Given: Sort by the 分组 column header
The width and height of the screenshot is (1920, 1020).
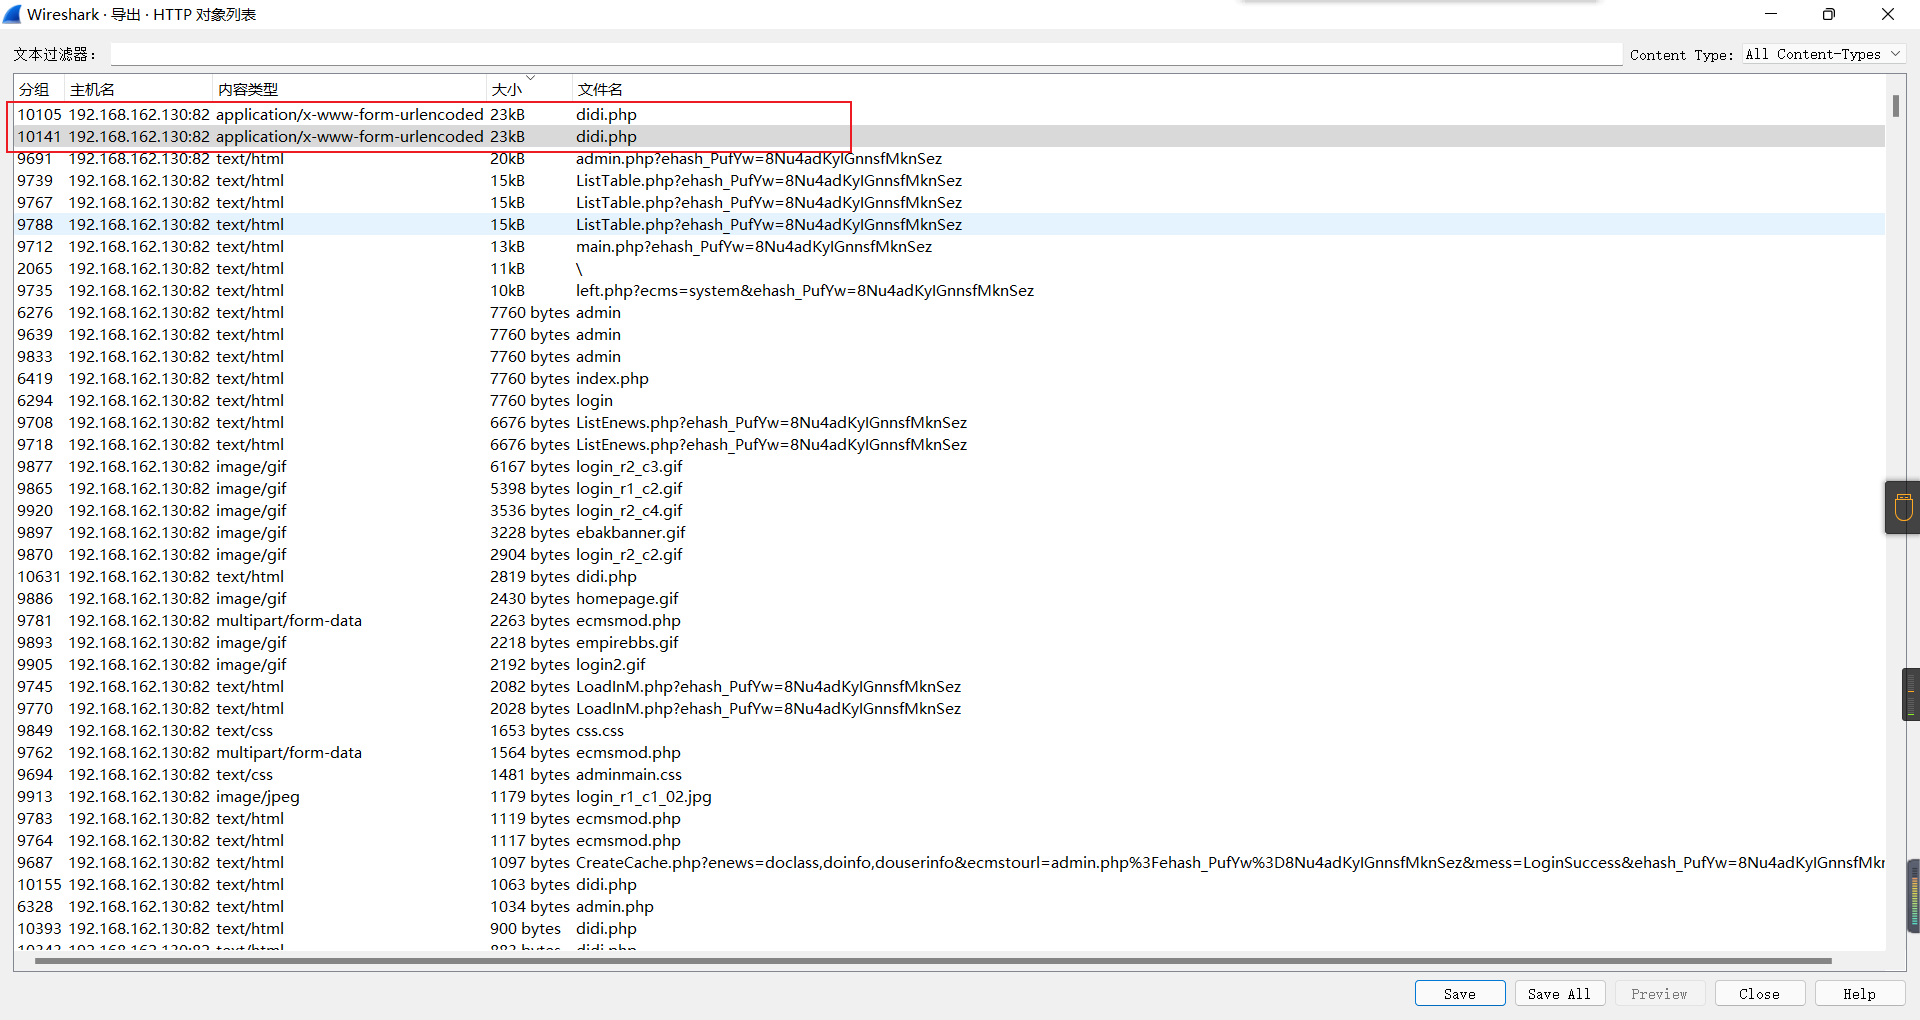Looking at the screenshot, I should click(39, 89).
